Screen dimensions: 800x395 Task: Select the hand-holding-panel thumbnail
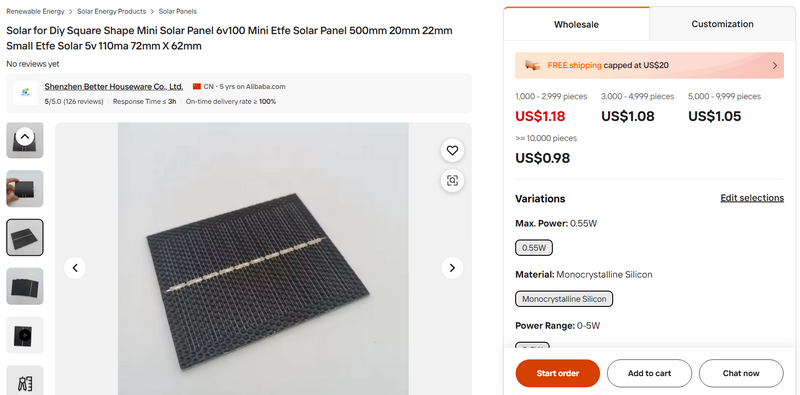(x=24, y=188)
